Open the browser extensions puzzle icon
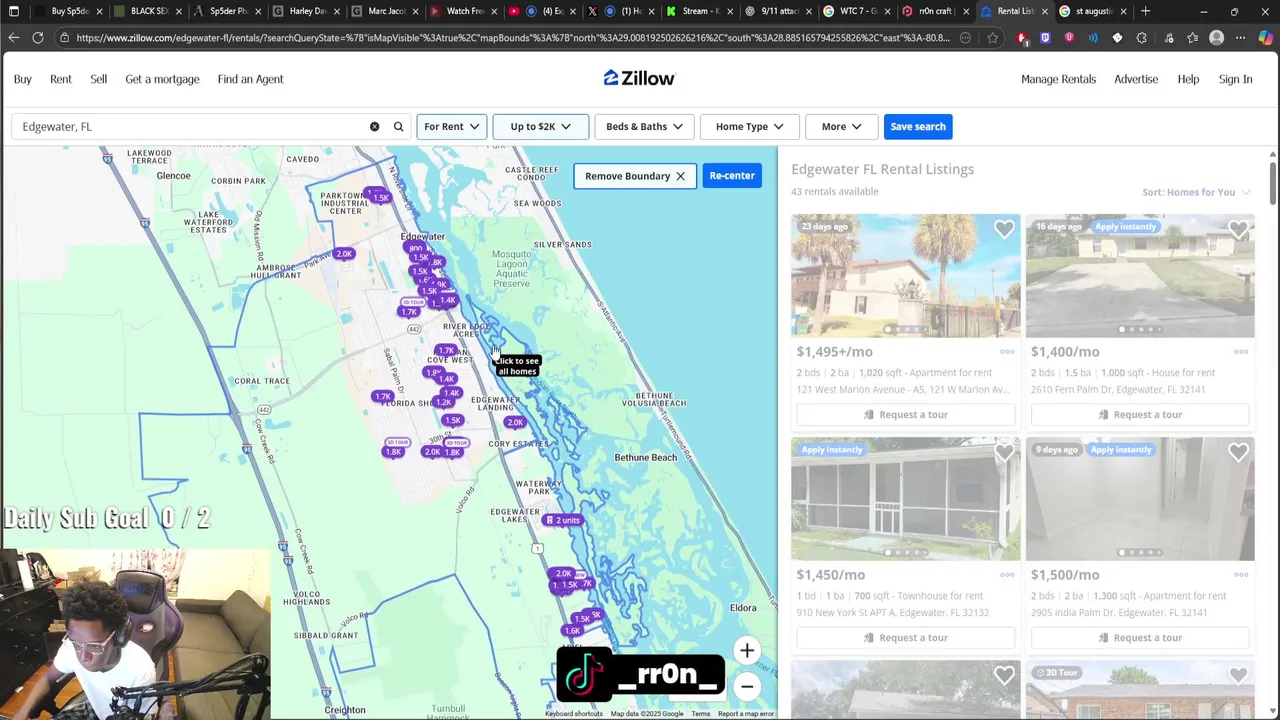 pos(1141,38)
